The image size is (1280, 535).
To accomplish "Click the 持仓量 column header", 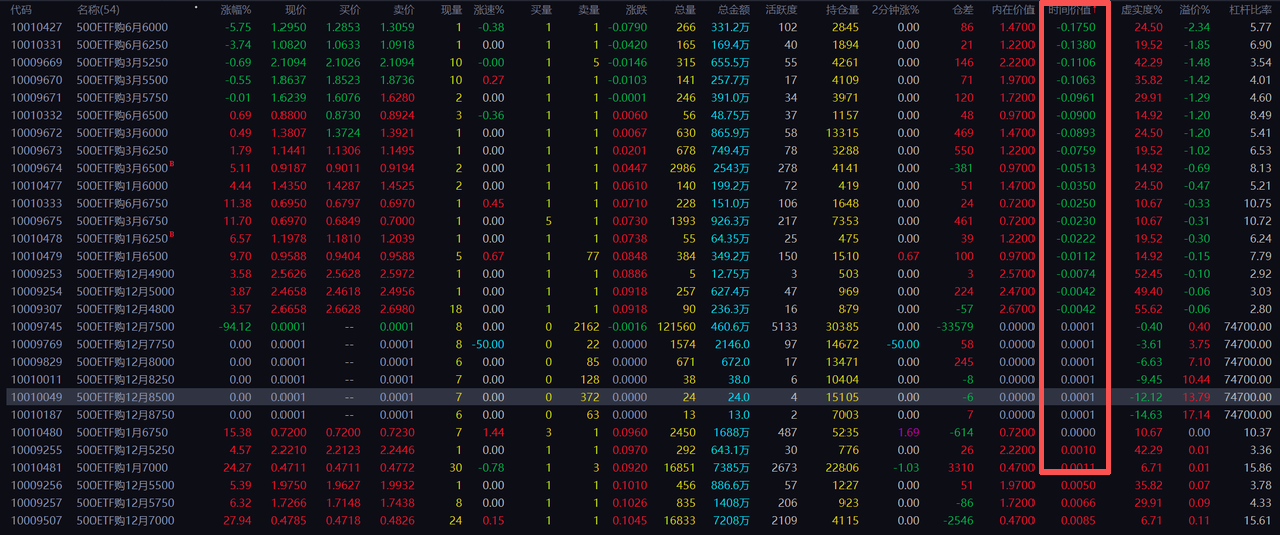I will click(x=841, y=9).
